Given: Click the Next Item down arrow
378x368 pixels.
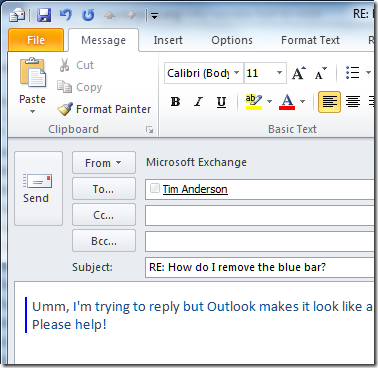Looking at the screenshot, I should 132,15.
